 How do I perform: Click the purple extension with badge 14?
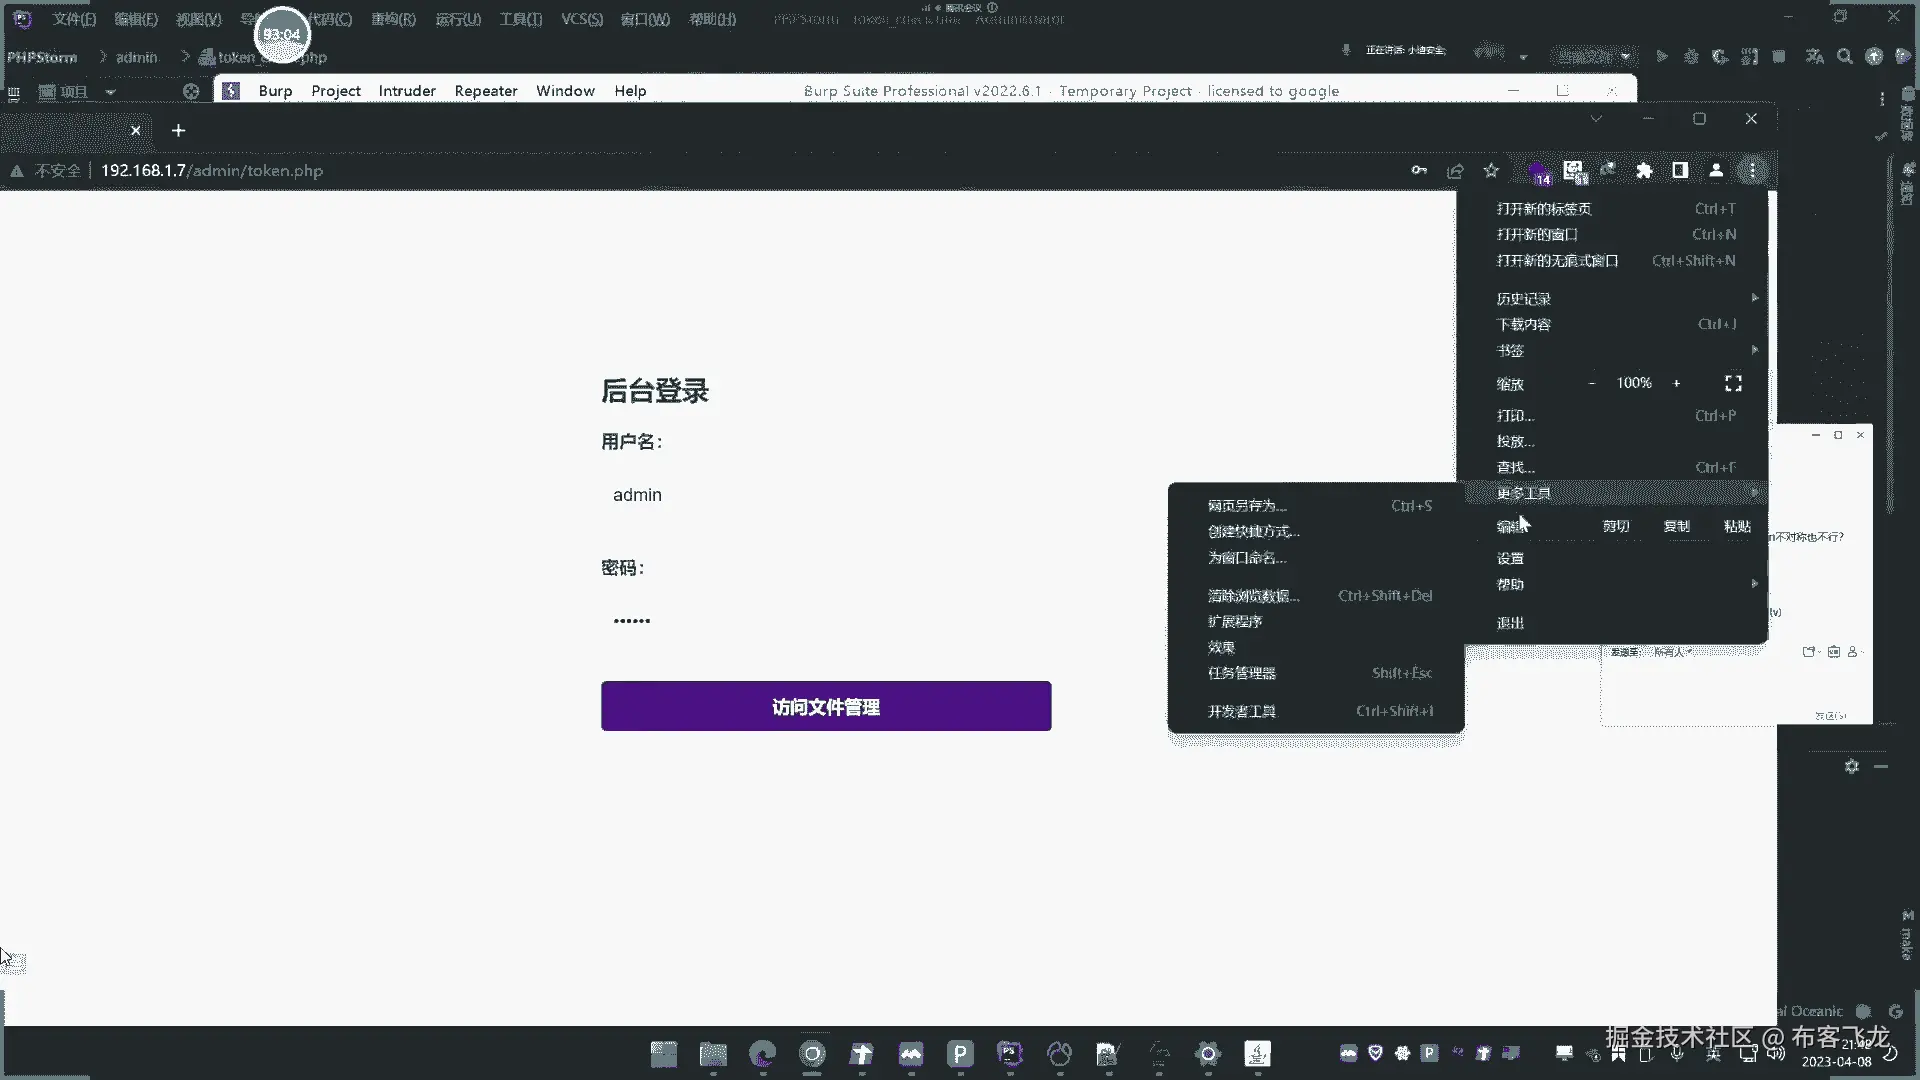(1538, 172)
